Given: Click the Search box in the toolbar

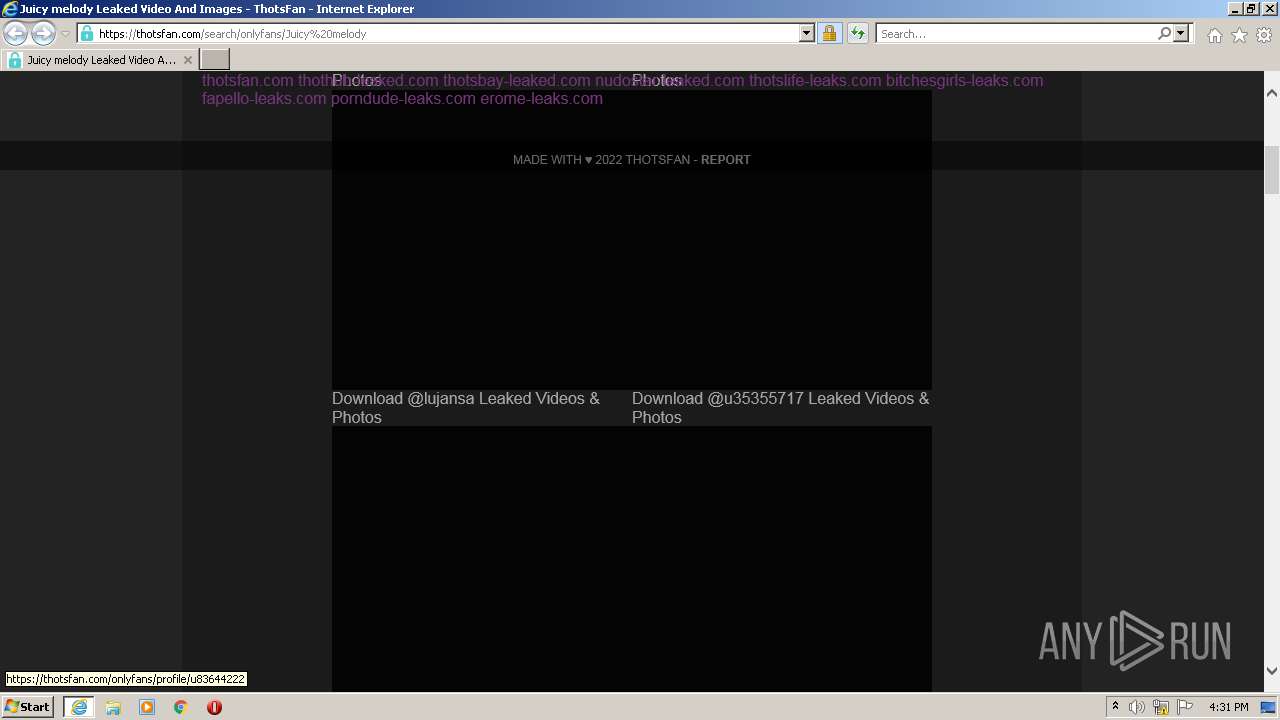Looking at the screenshot, I should 1015,33.
